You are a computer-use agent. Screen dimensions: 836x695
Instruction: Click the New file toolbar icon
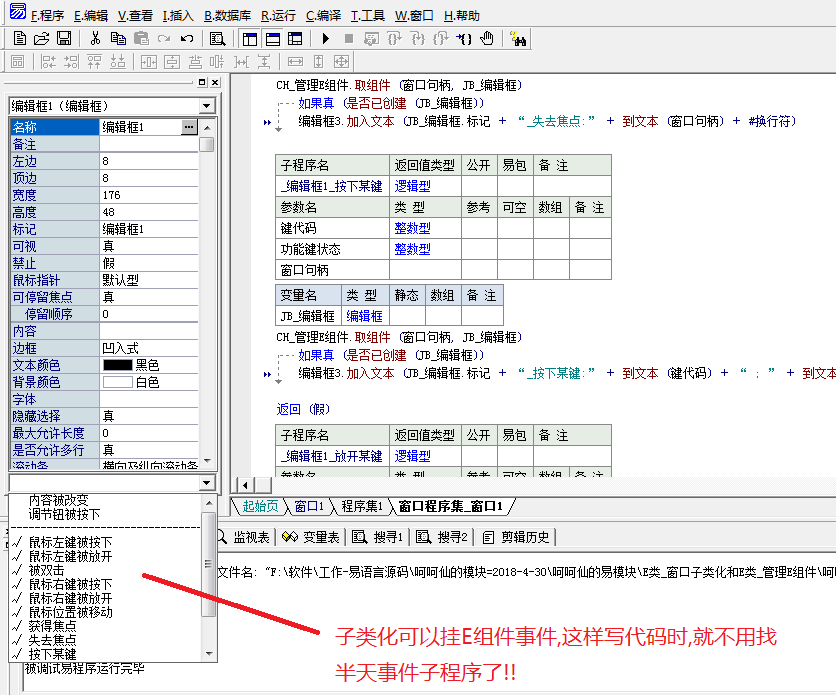(20, 38)
